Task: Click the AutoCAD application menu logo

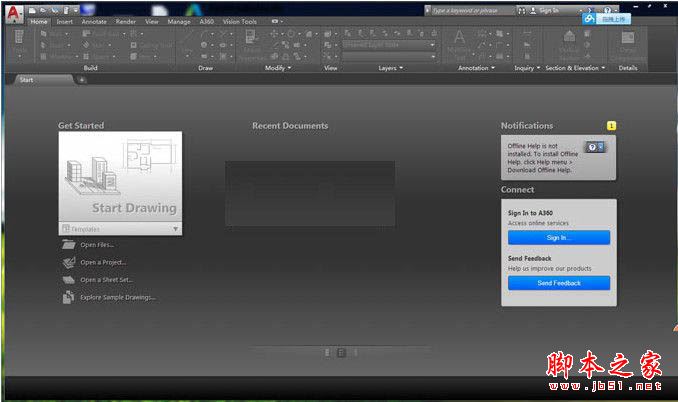Action: 13,13
